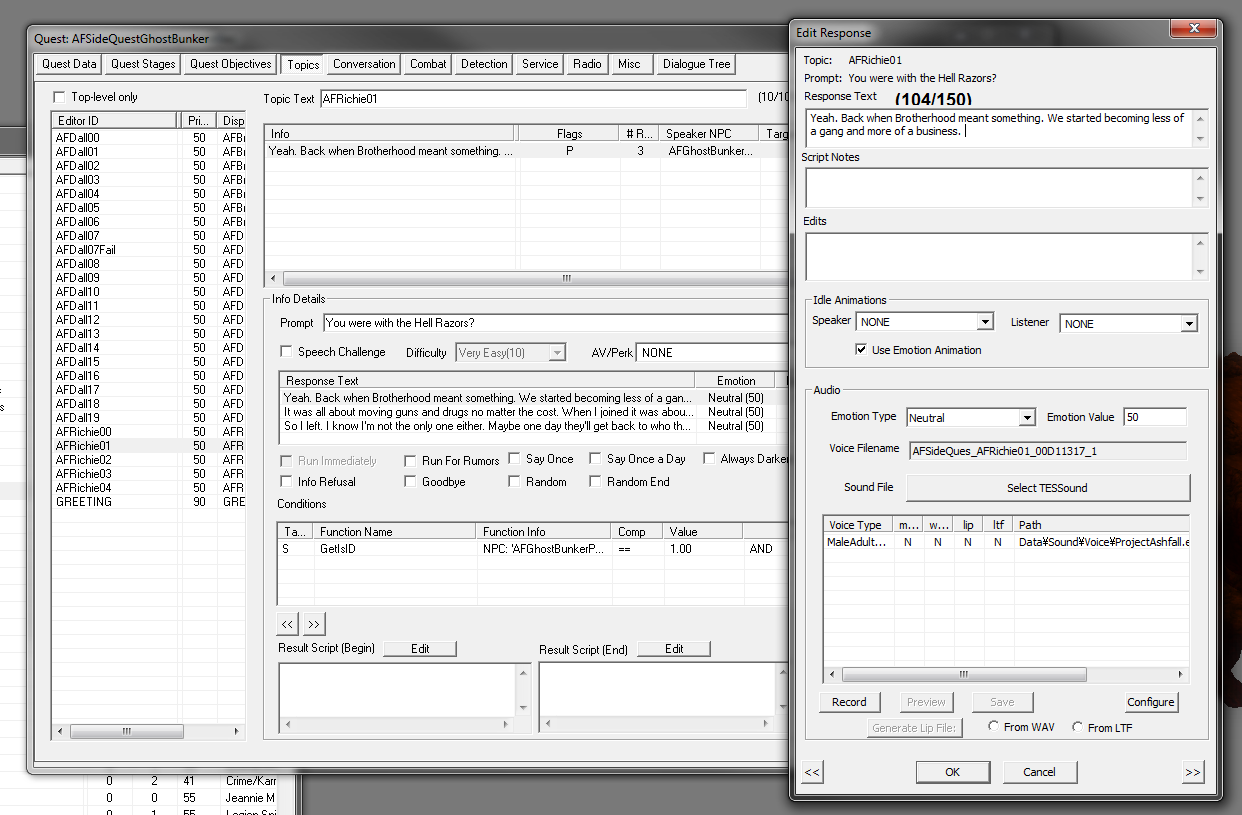Go to the Combat tab
The width and height of the screenshot is (1242, 815).
[428, 64]
